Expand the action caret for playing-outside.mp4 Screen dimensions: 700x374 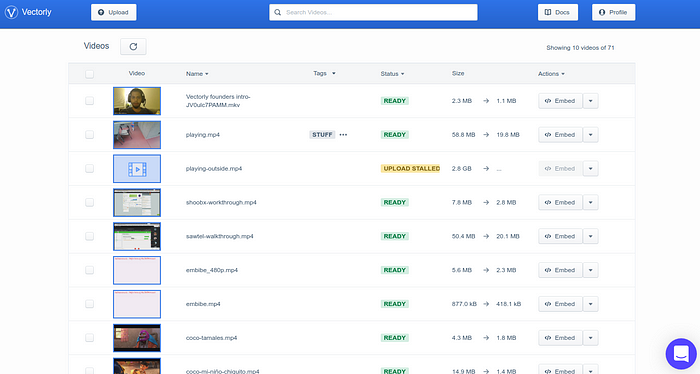pos(590,169)
